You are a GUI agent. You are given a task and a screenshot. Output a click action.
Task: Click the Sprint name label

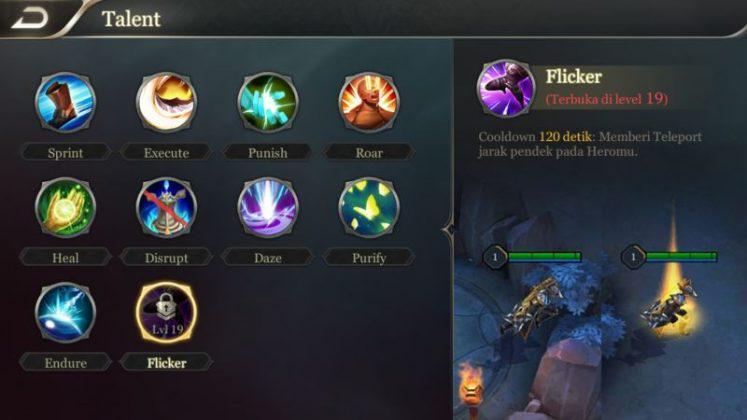click(65, 153)
